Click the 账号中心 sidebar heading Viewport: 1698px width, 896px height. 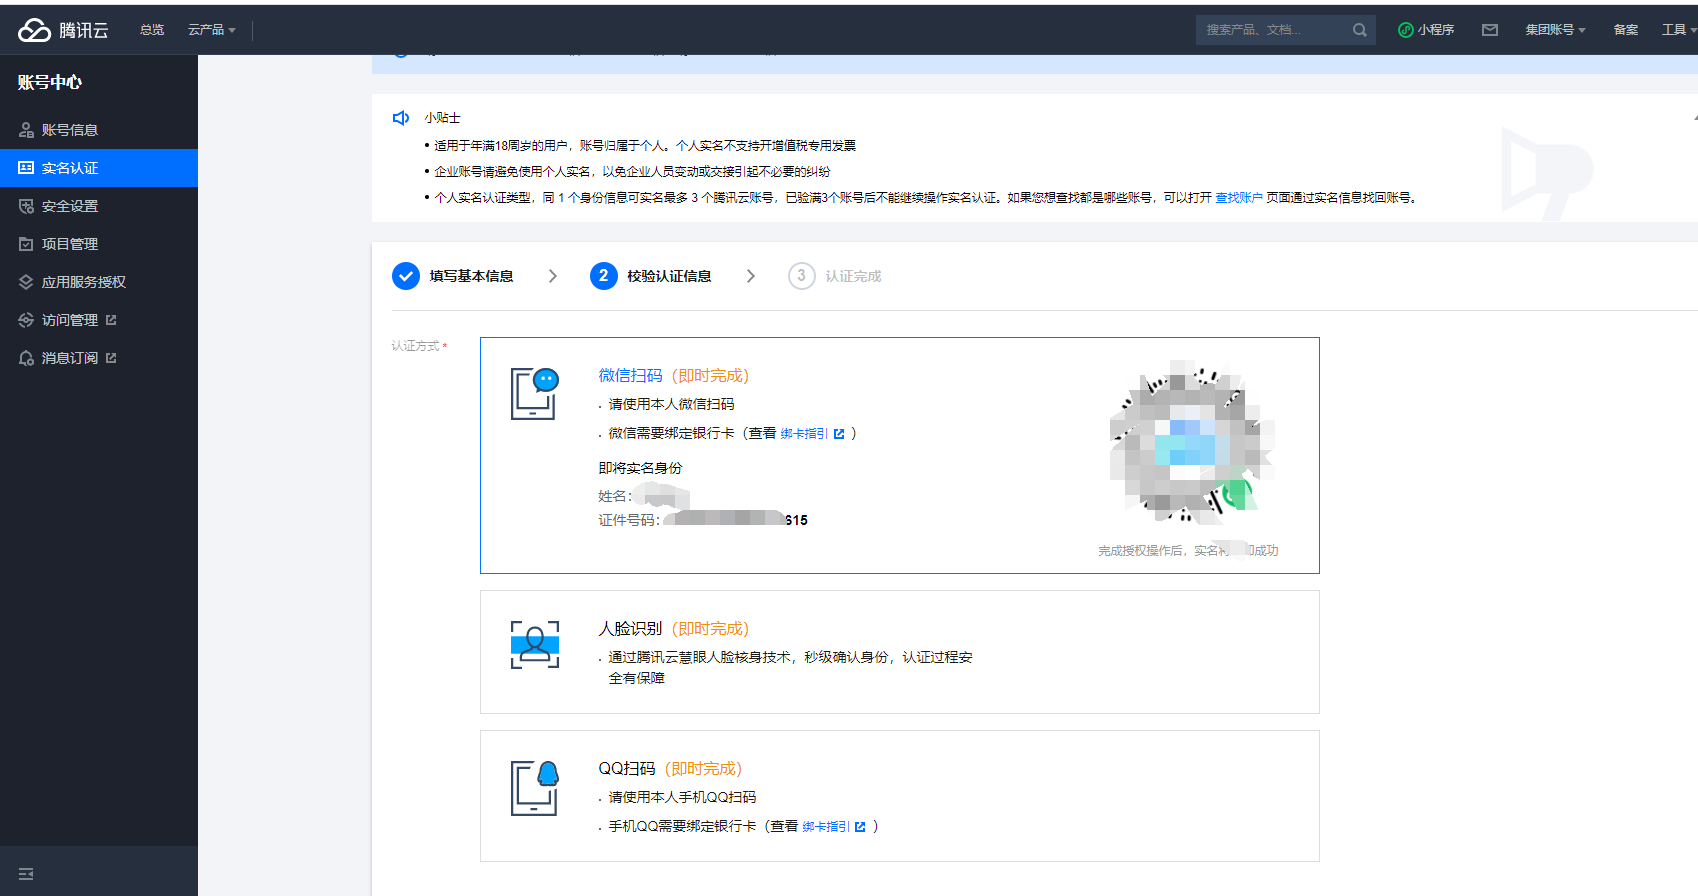point(49,83)
